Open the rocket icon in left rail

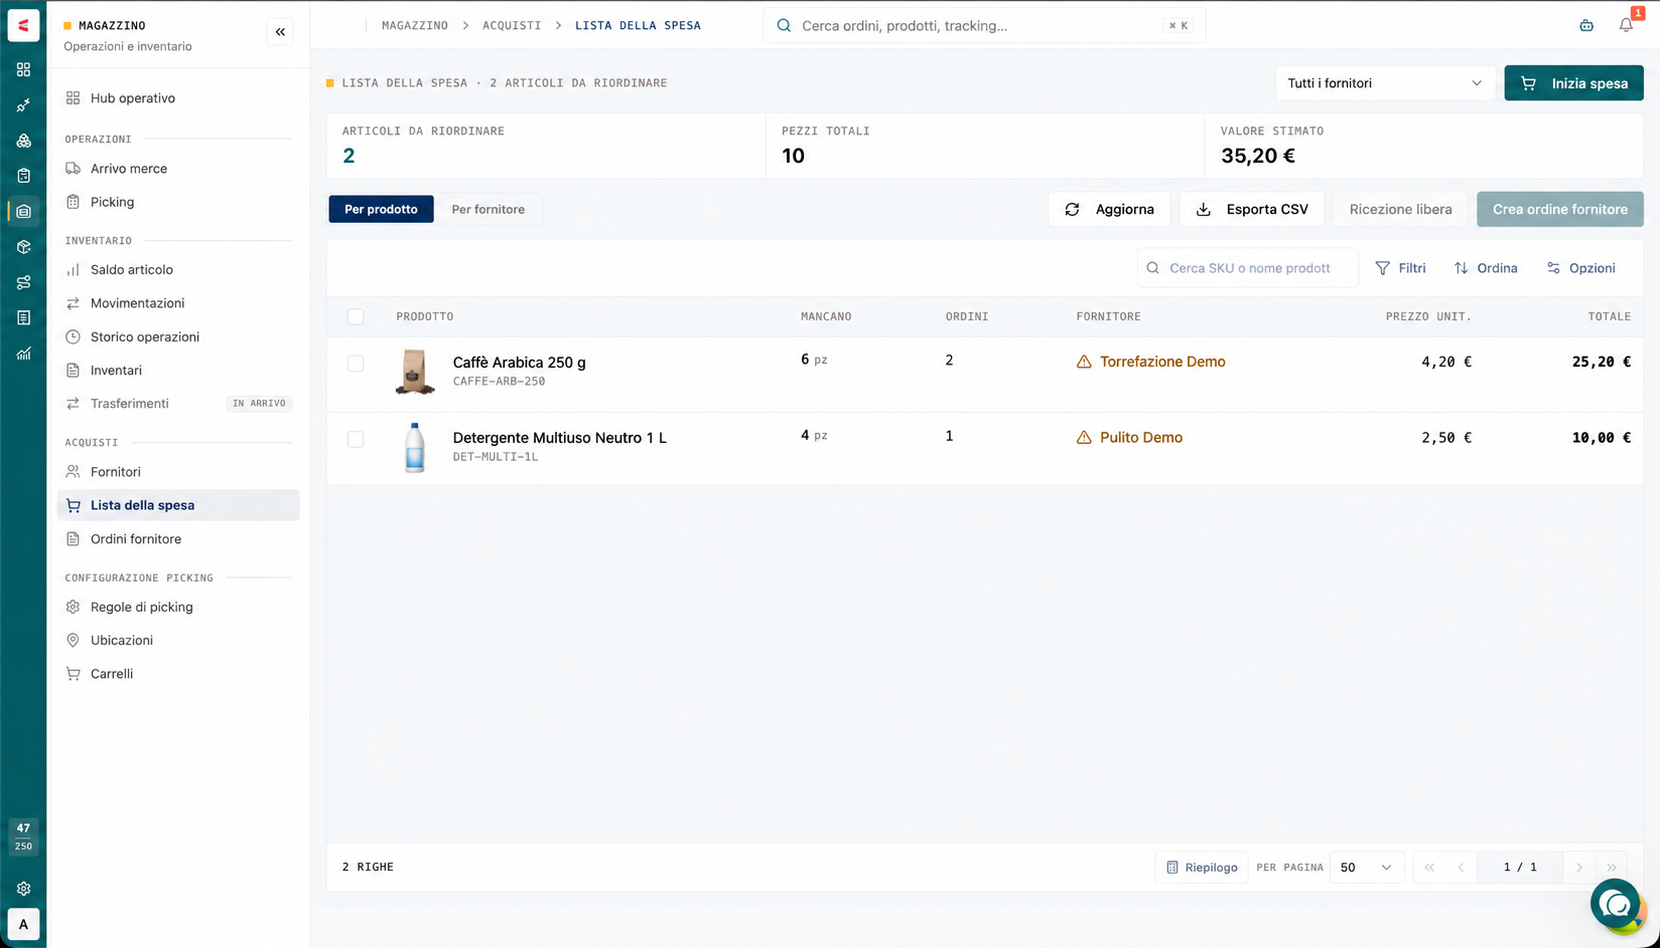pos(23,105)
